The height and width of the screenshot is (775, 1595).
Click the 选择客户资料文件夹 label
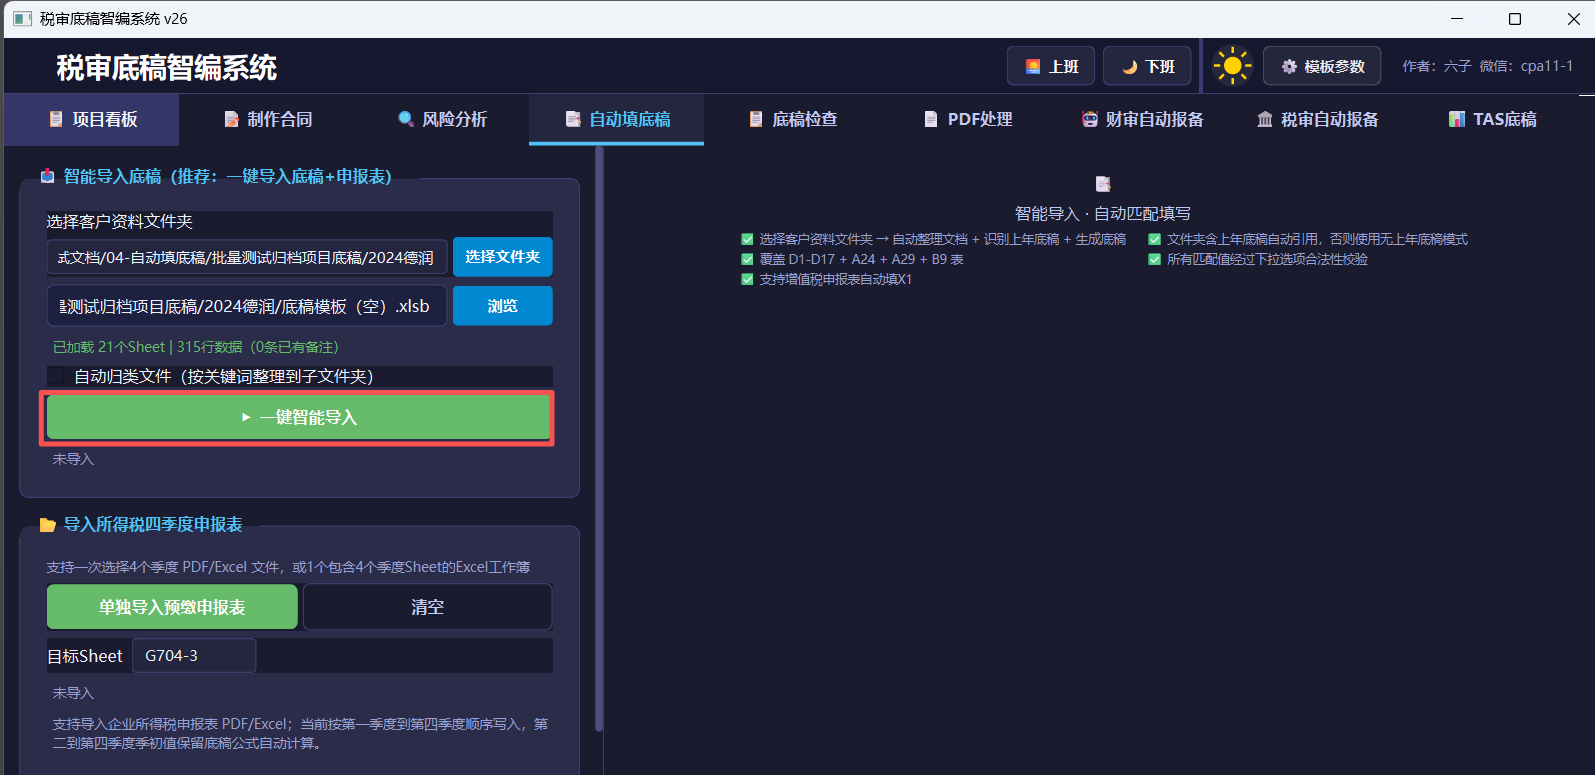pos(119,222)
